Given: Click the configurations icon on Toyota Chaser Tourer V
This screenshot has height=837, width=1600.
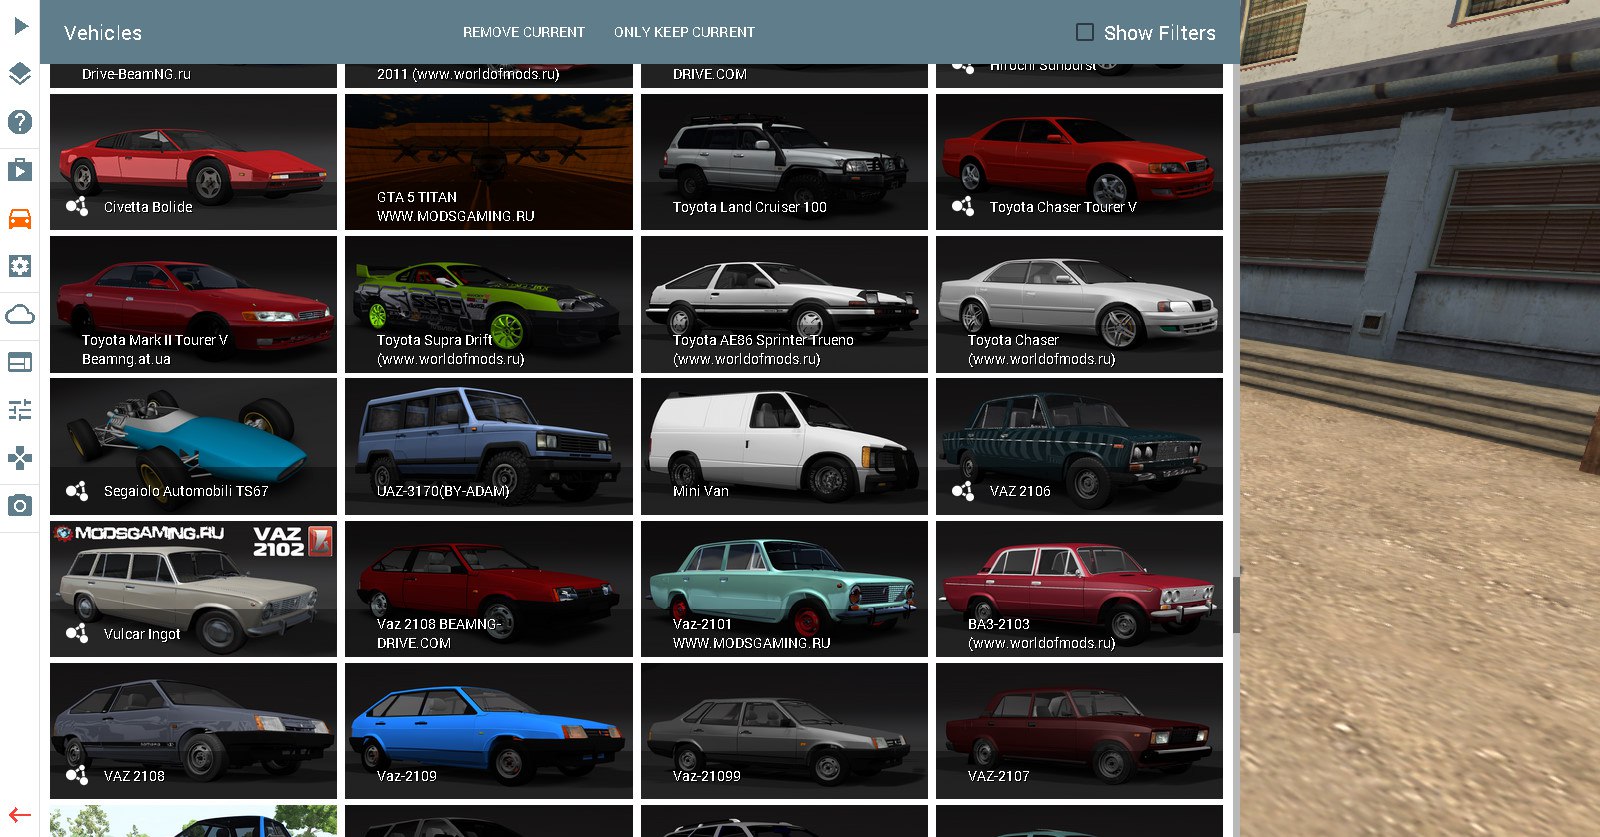Looking at the screenshot, I should click(x=962, y=207).
